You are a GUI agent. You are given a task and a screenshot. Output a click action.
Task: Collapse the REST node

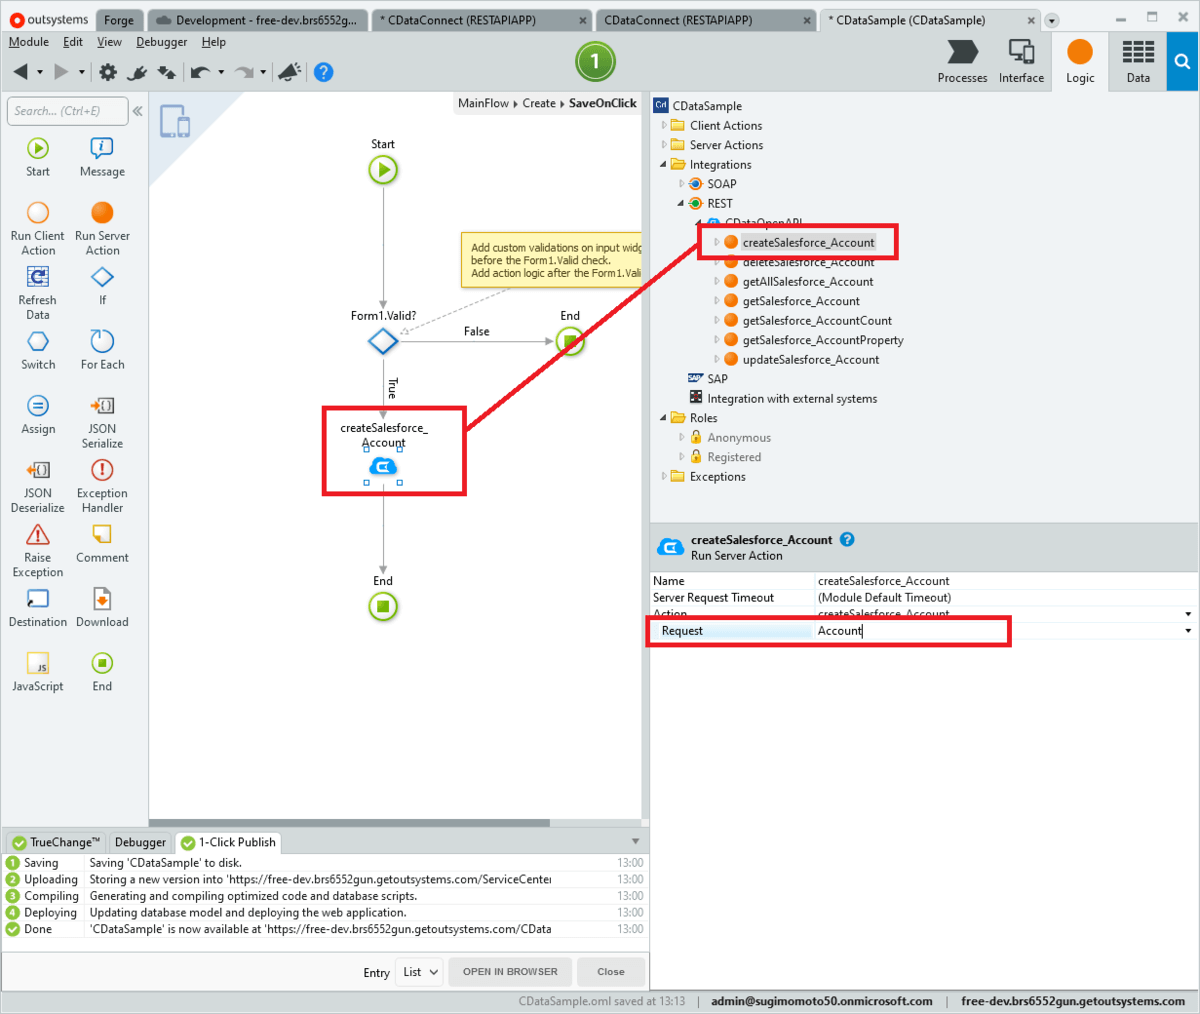click(682, 203)
